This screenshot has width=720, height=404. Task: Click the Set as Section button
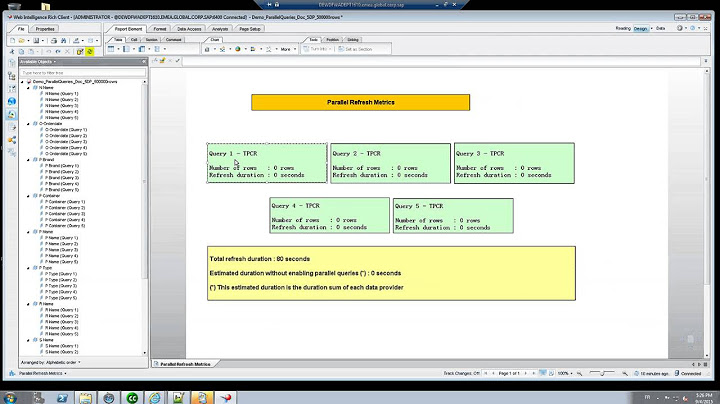[355, 49]
